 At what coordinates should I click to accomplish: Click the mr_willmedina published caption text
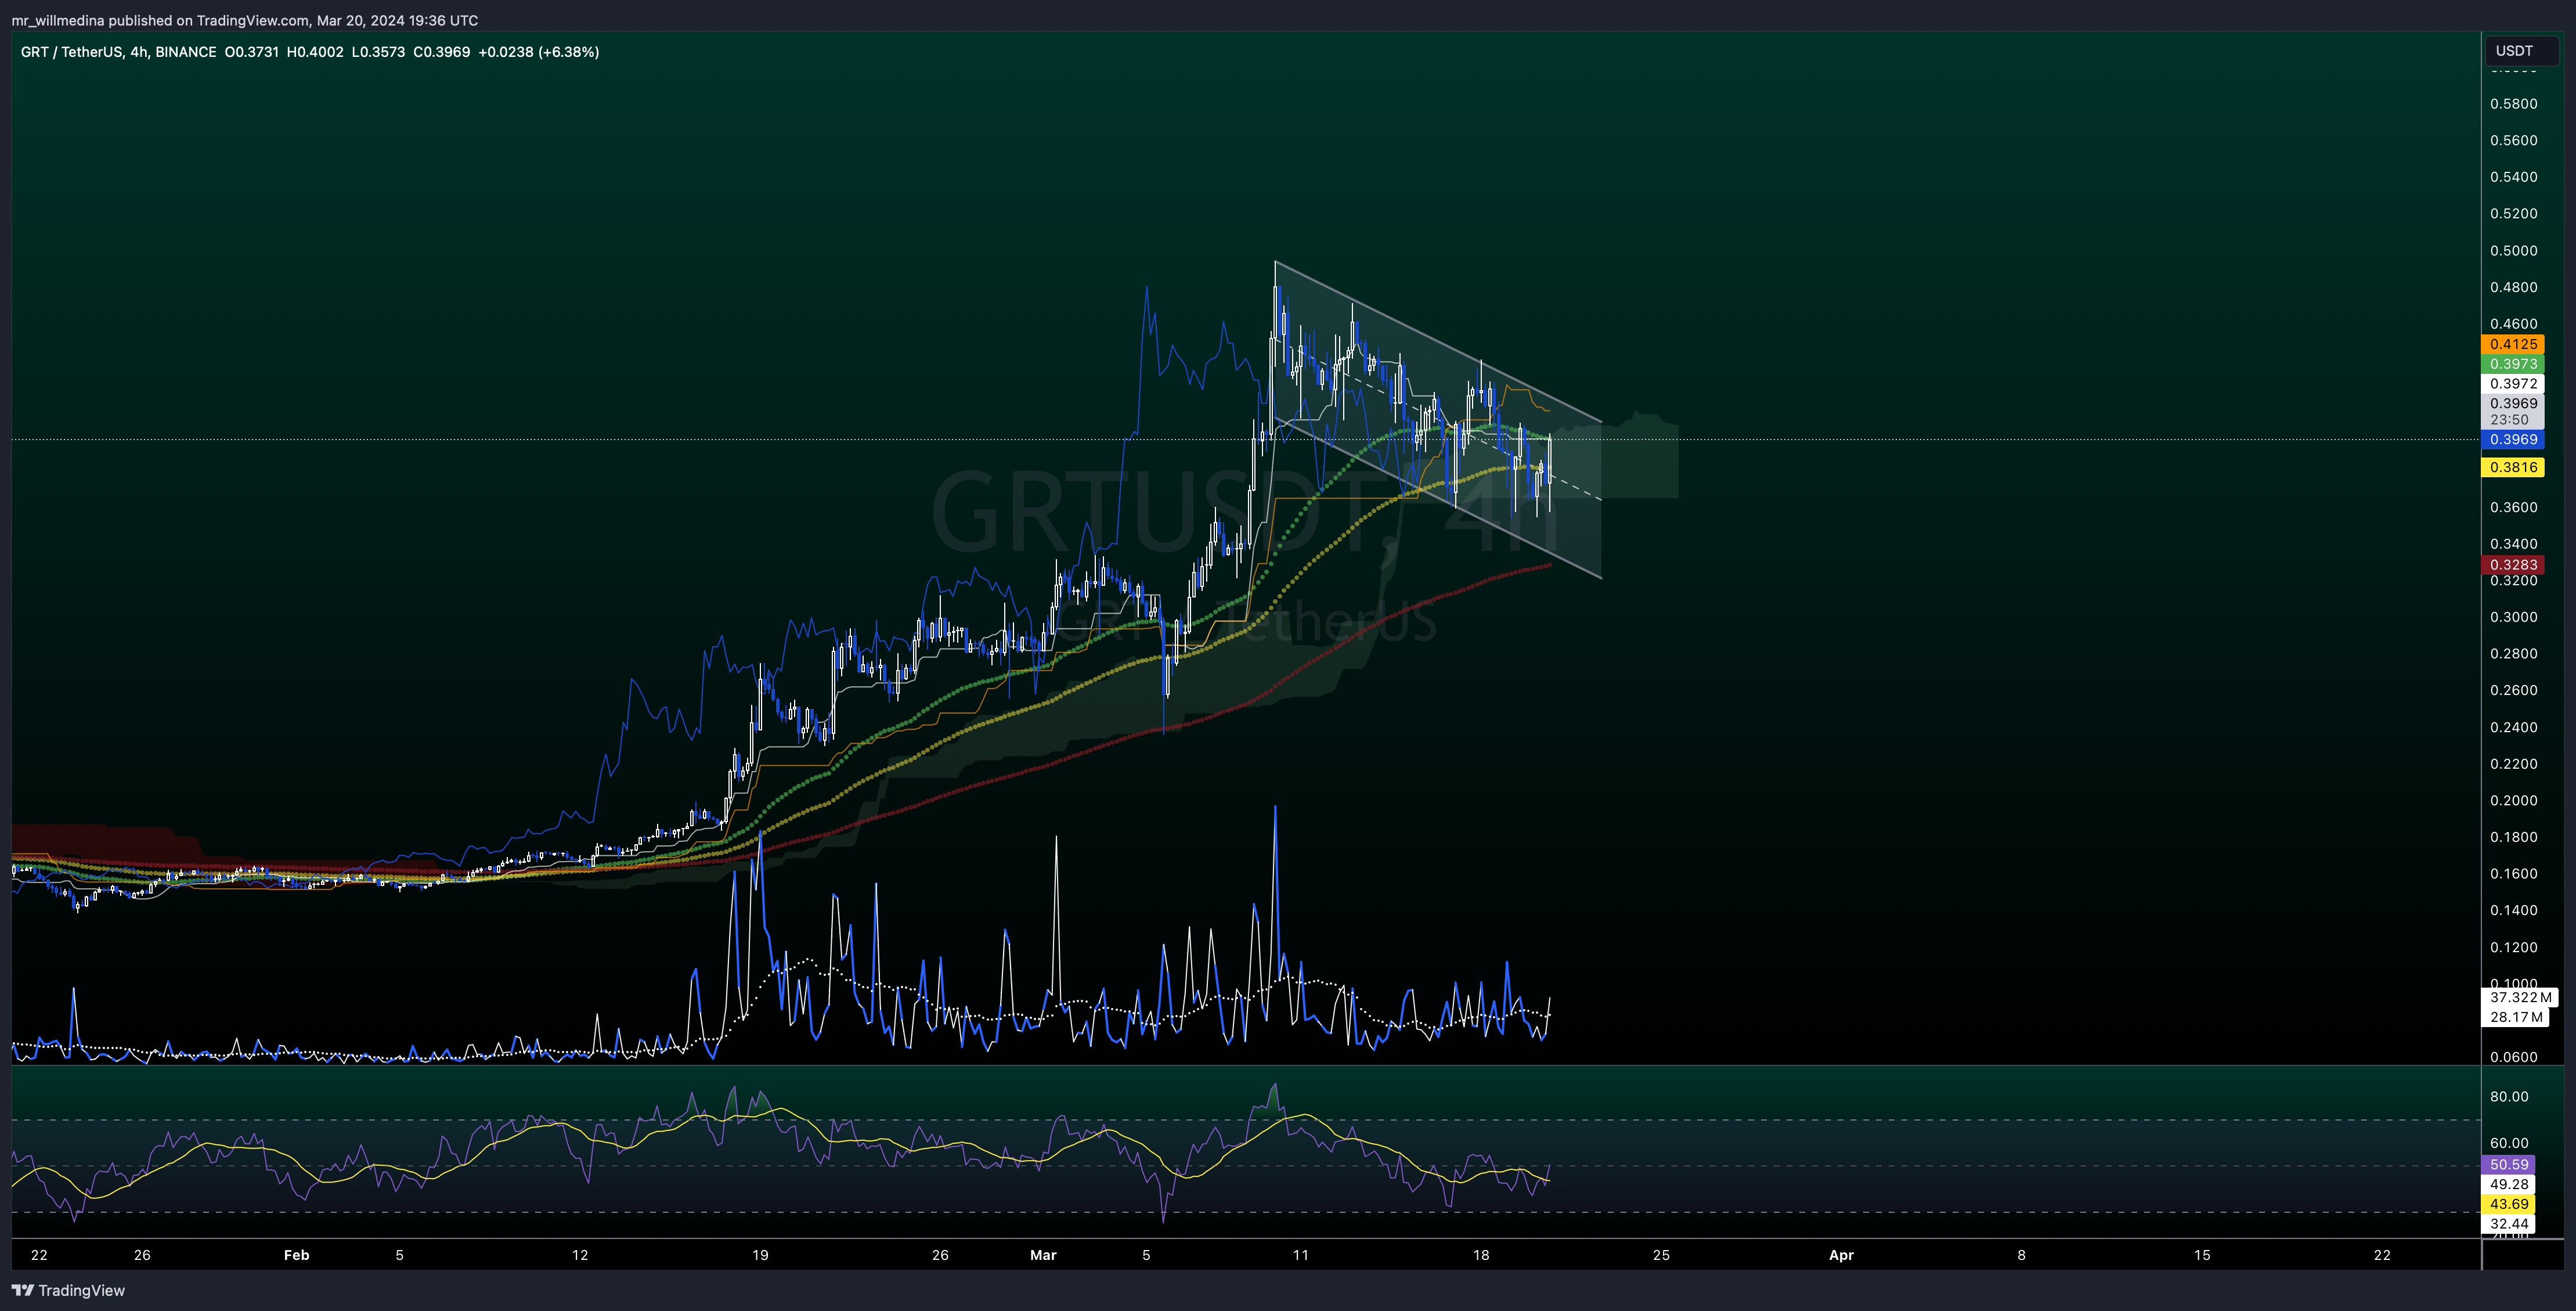245,20
